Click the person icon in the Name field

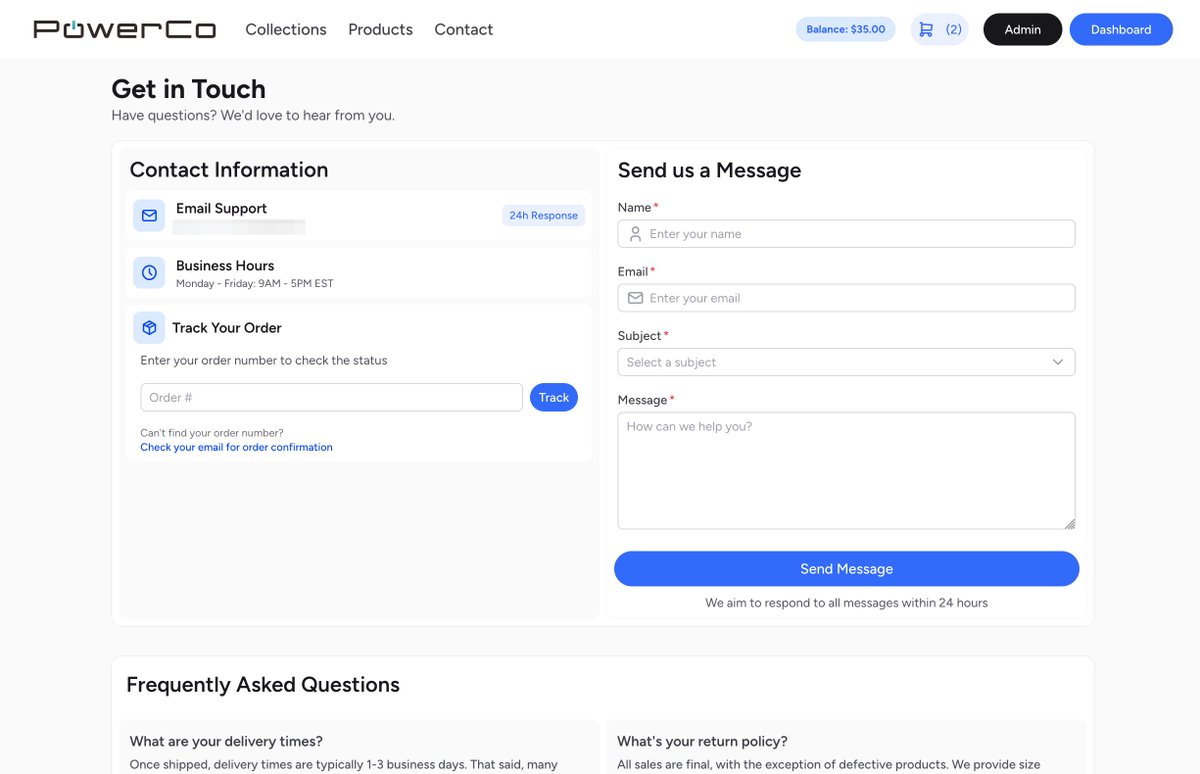(635, 233)
